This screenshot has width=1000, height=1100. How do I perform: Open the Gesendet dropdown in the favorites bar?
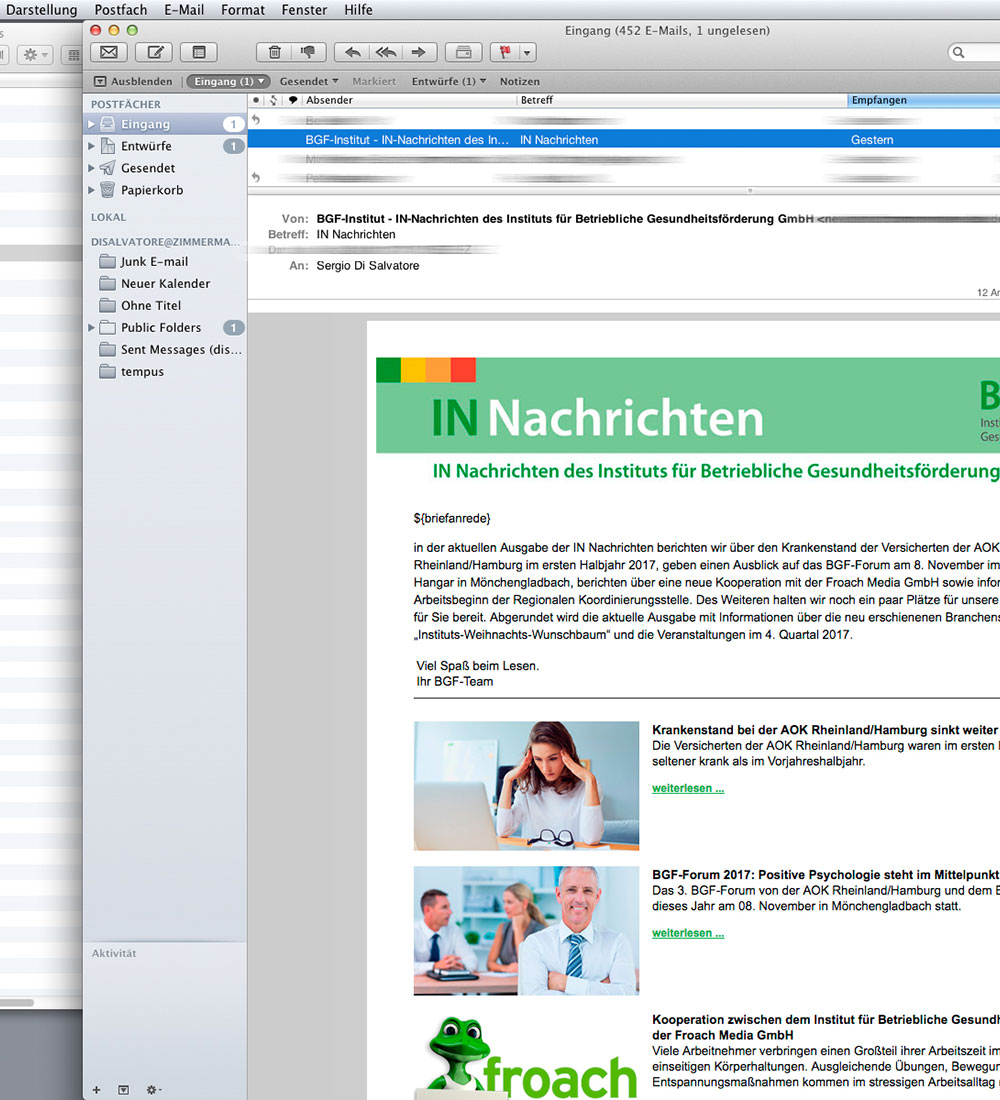tap(308, 81)
